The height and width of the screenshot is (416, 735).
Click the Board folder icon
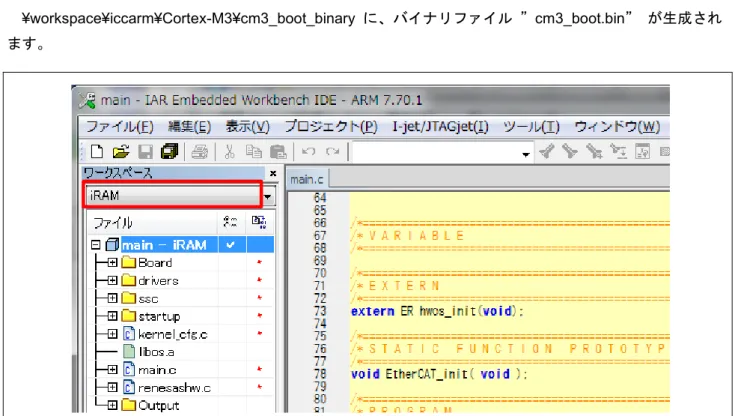pos(128,263)
